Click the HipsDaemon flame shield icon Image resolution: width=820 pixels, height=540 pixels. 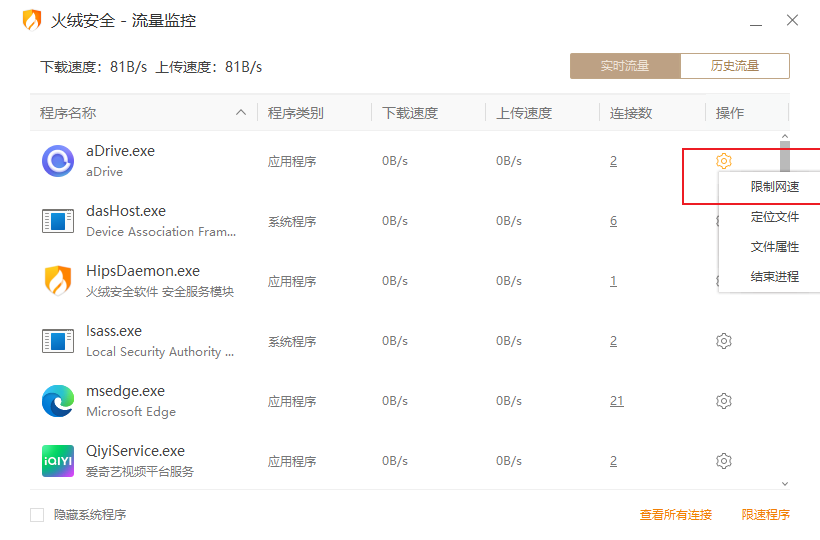pos(58,281)
